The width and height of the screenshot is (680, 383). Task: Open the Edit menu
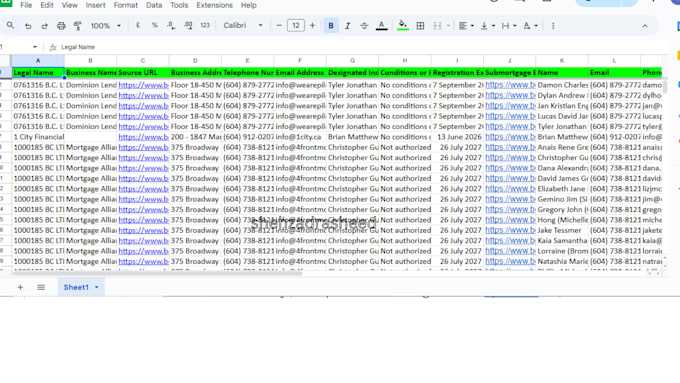click(47, 5)
